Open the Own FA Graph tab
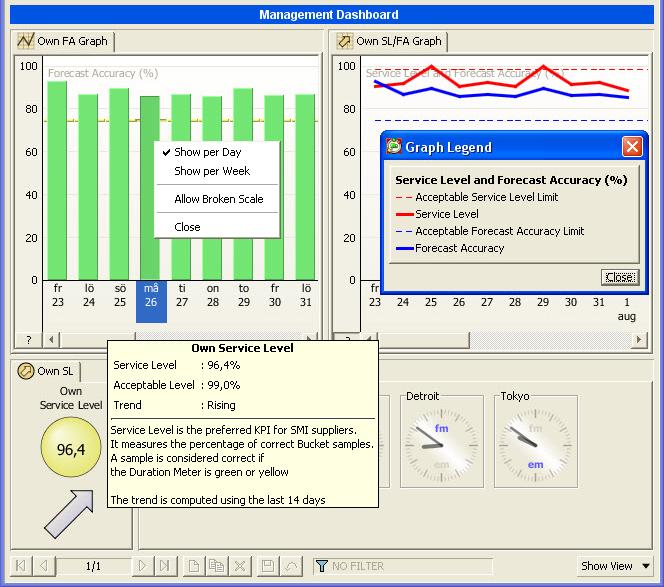664x587 pixels. point(64,41)
